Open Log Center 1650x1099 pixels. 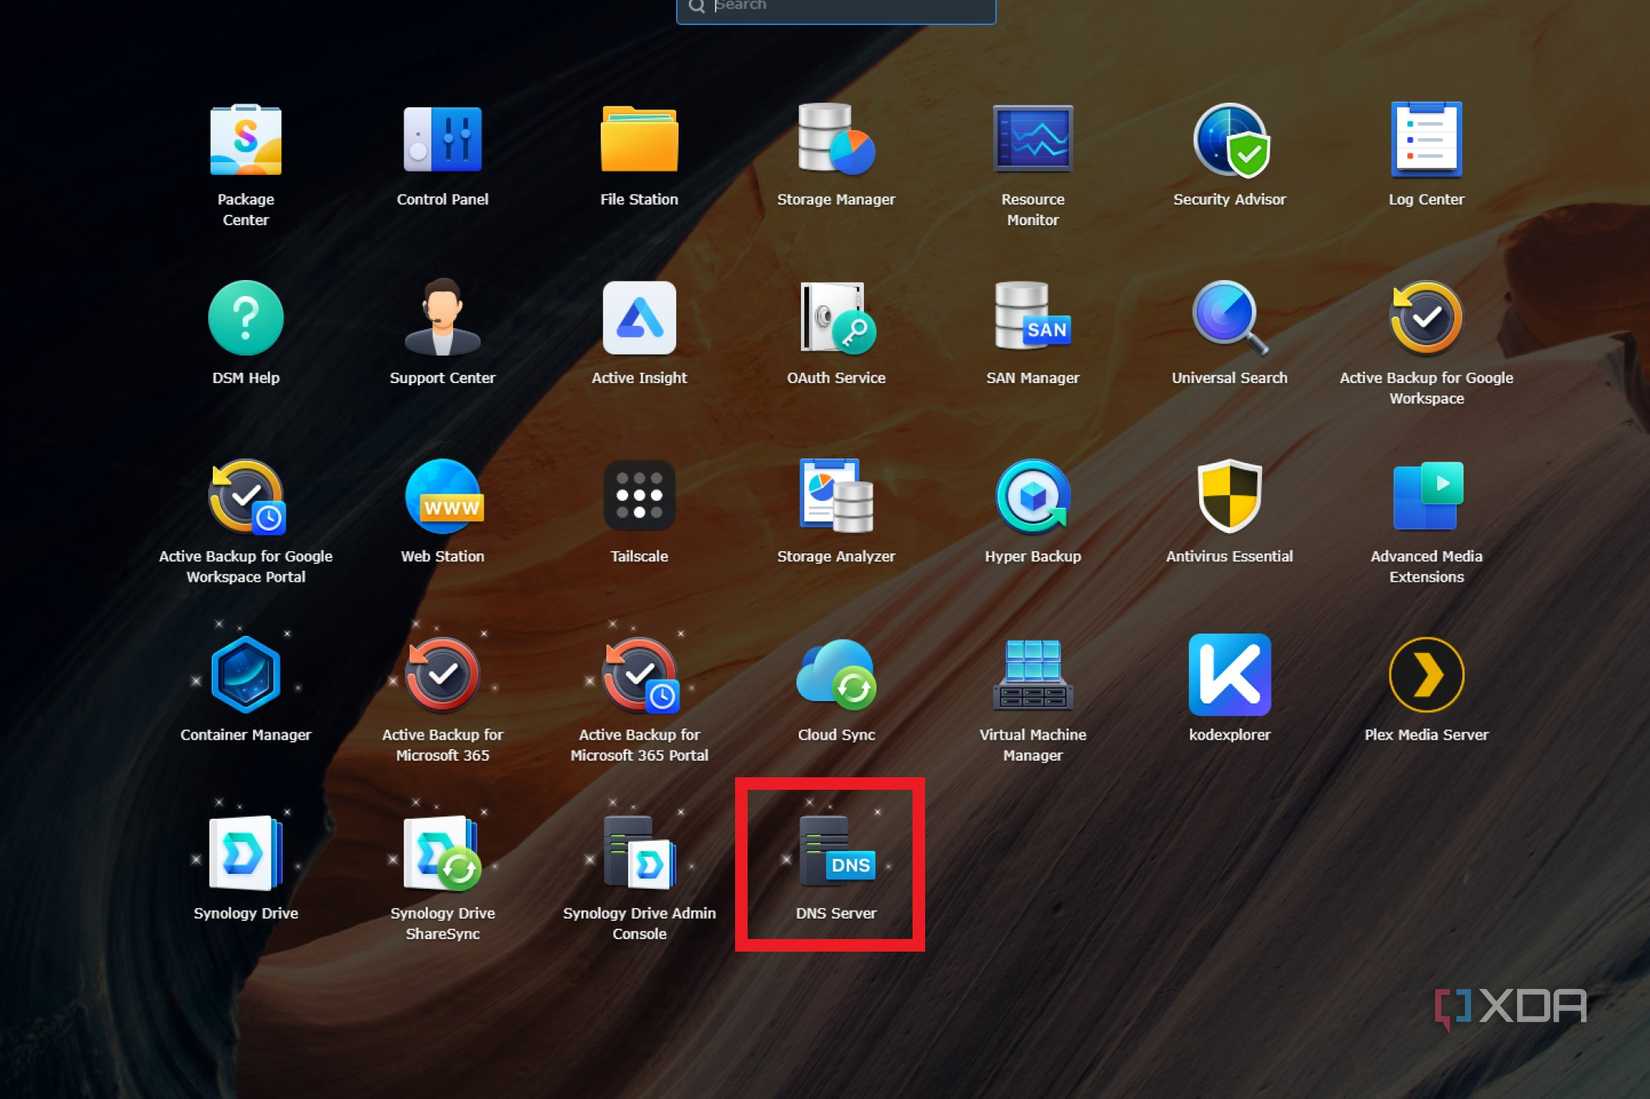pos(1426,141)
